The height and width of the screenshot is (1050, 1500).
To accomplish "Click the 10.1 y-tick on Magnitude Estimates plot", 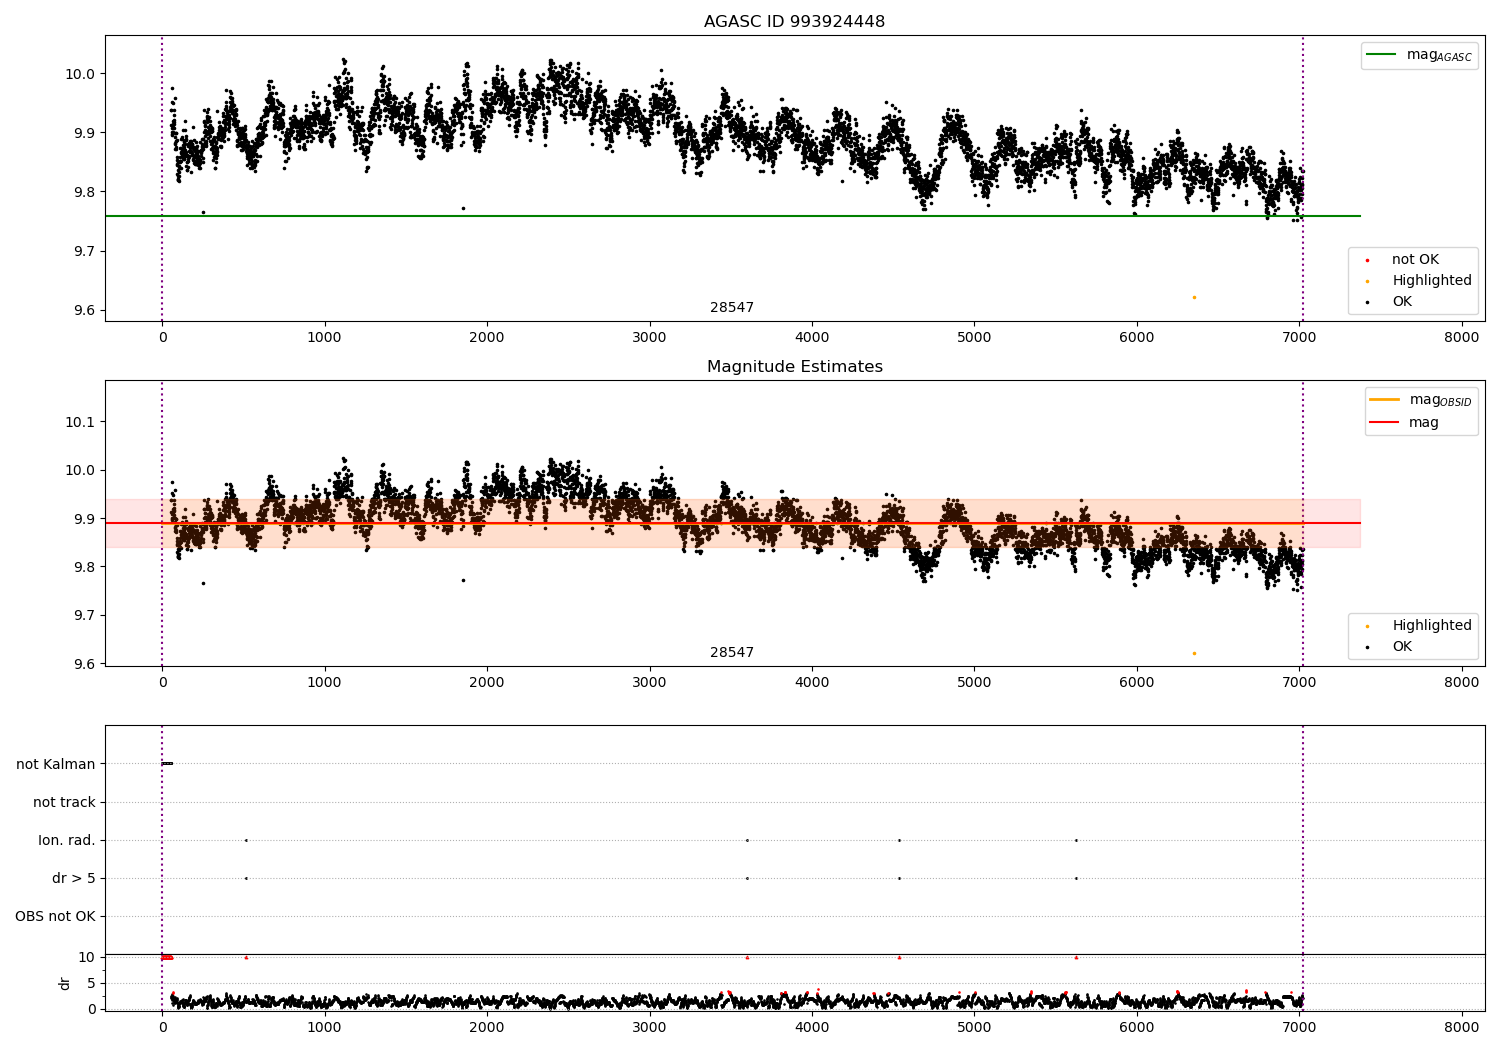I will tap(80, 422).
